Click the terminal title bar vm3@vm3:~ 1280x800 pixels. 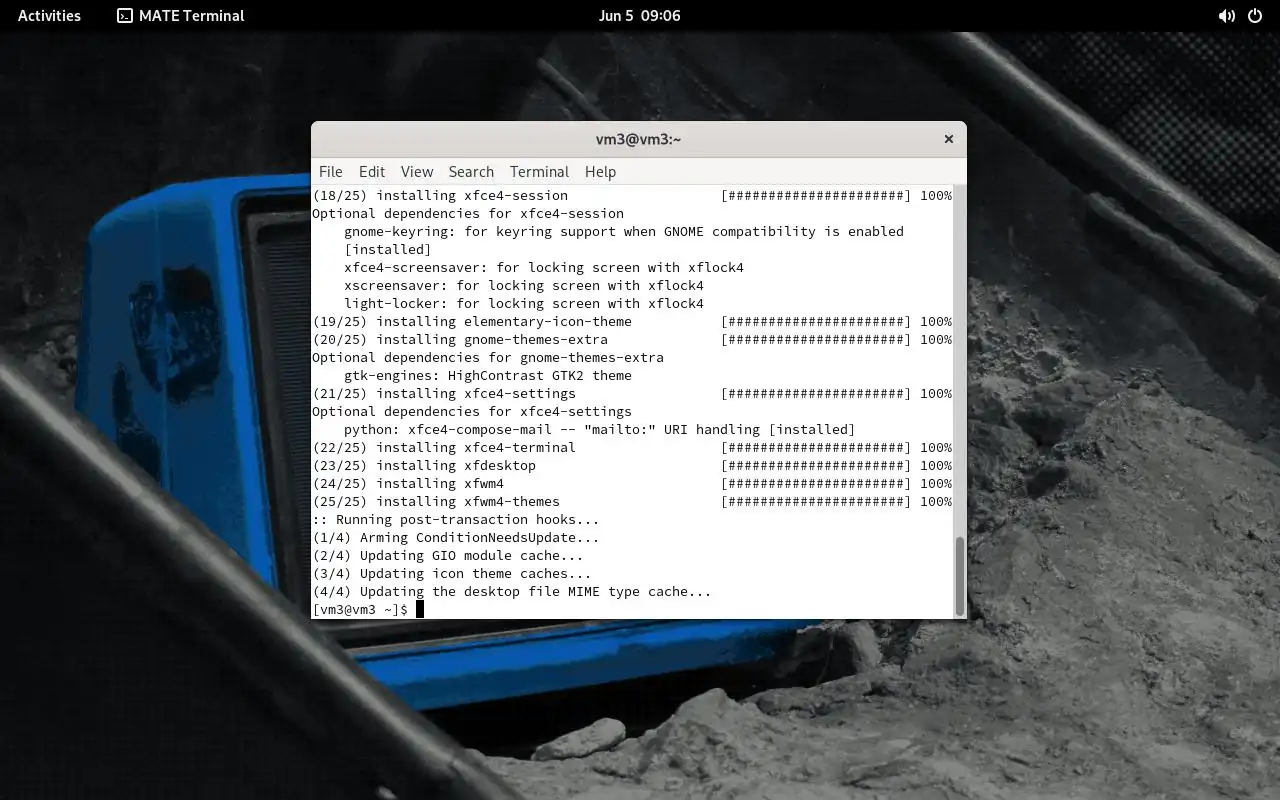click(x=639, y=139)
